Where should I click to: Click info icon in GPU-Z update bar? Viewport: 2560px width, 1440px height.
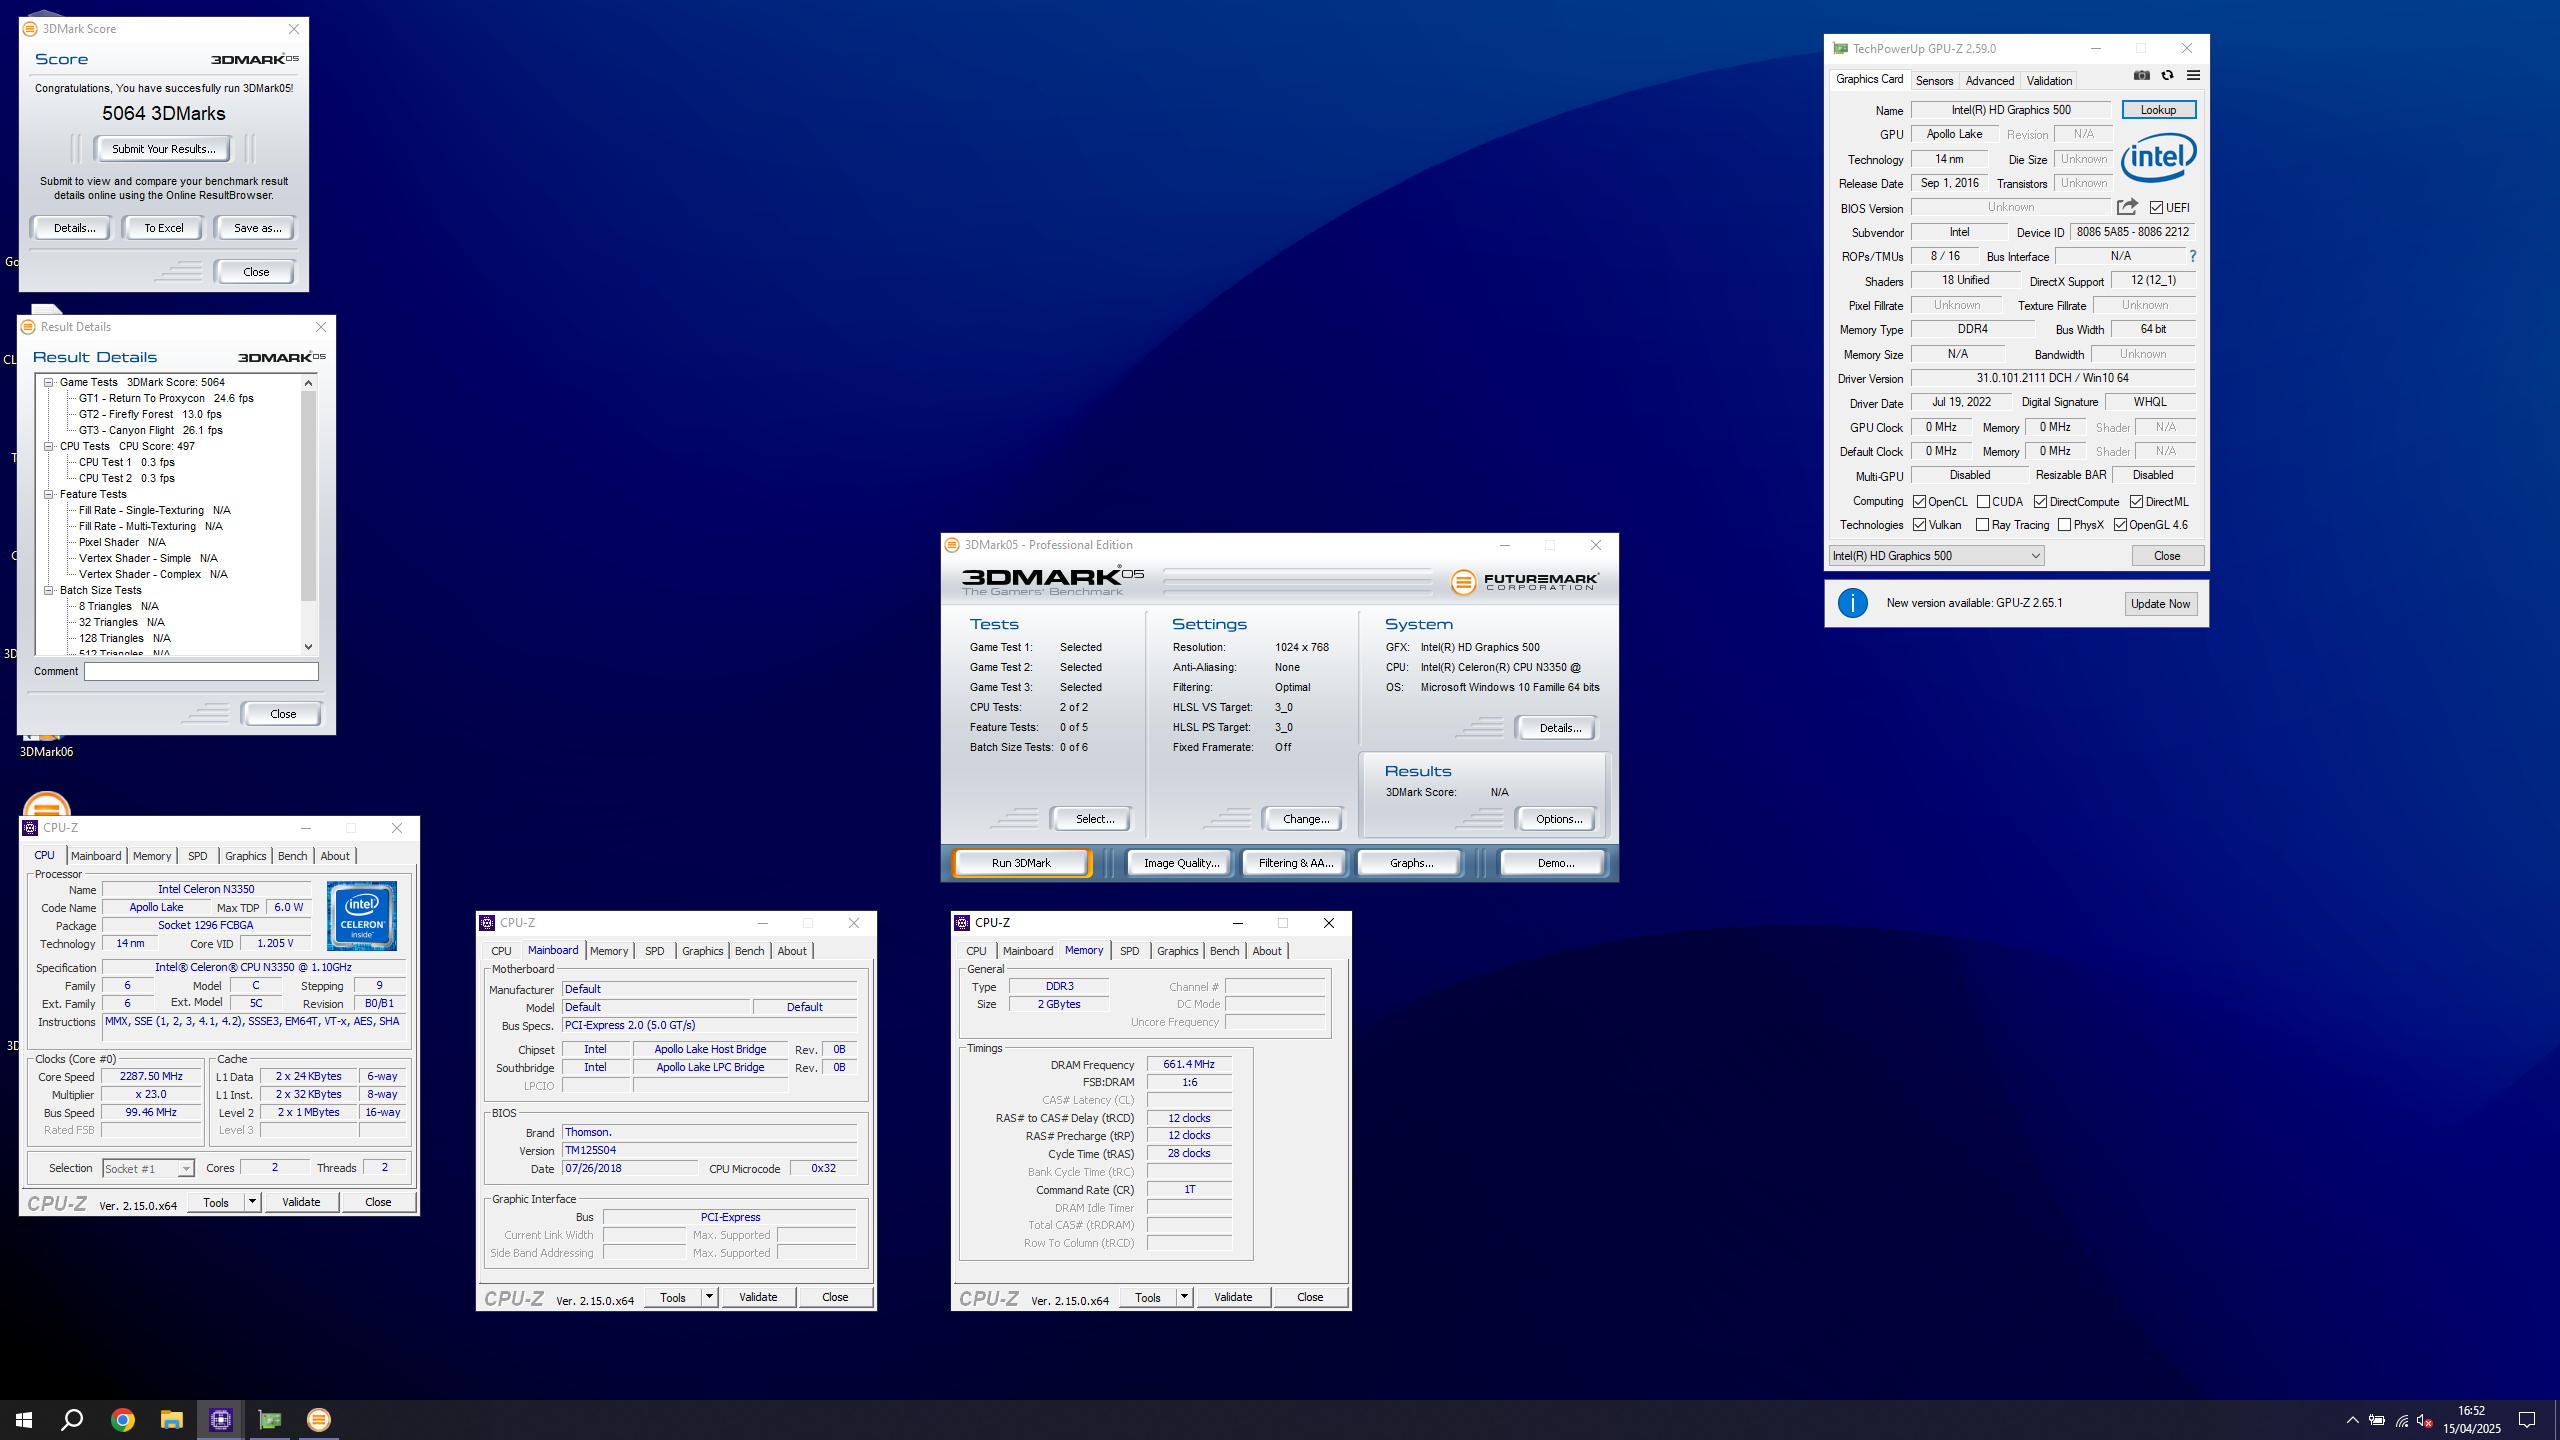1853,603
